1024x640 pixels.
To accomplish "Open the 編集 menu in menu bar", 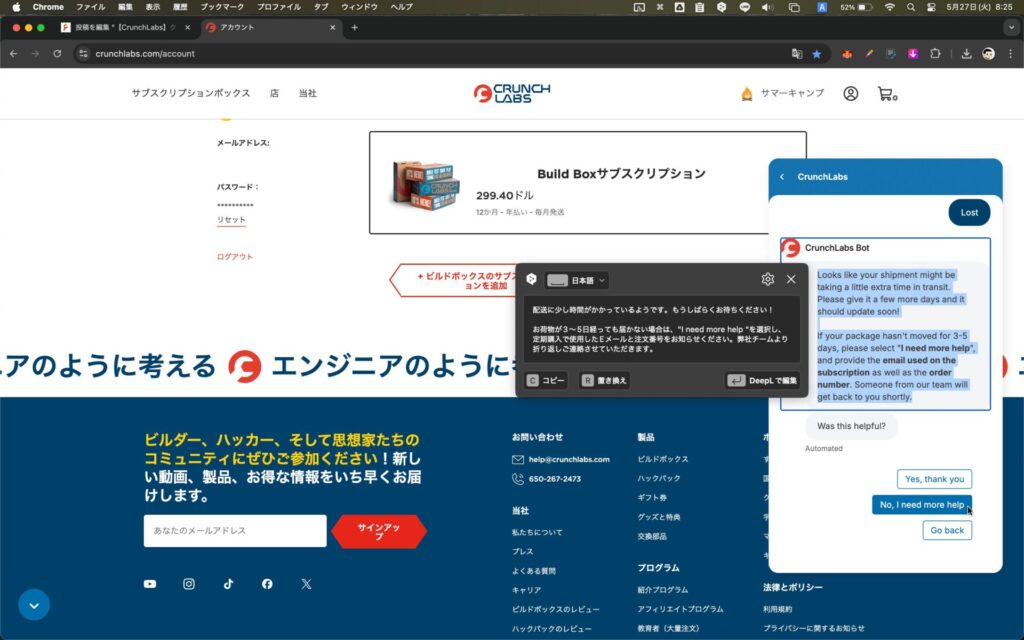I will [125, 7].
